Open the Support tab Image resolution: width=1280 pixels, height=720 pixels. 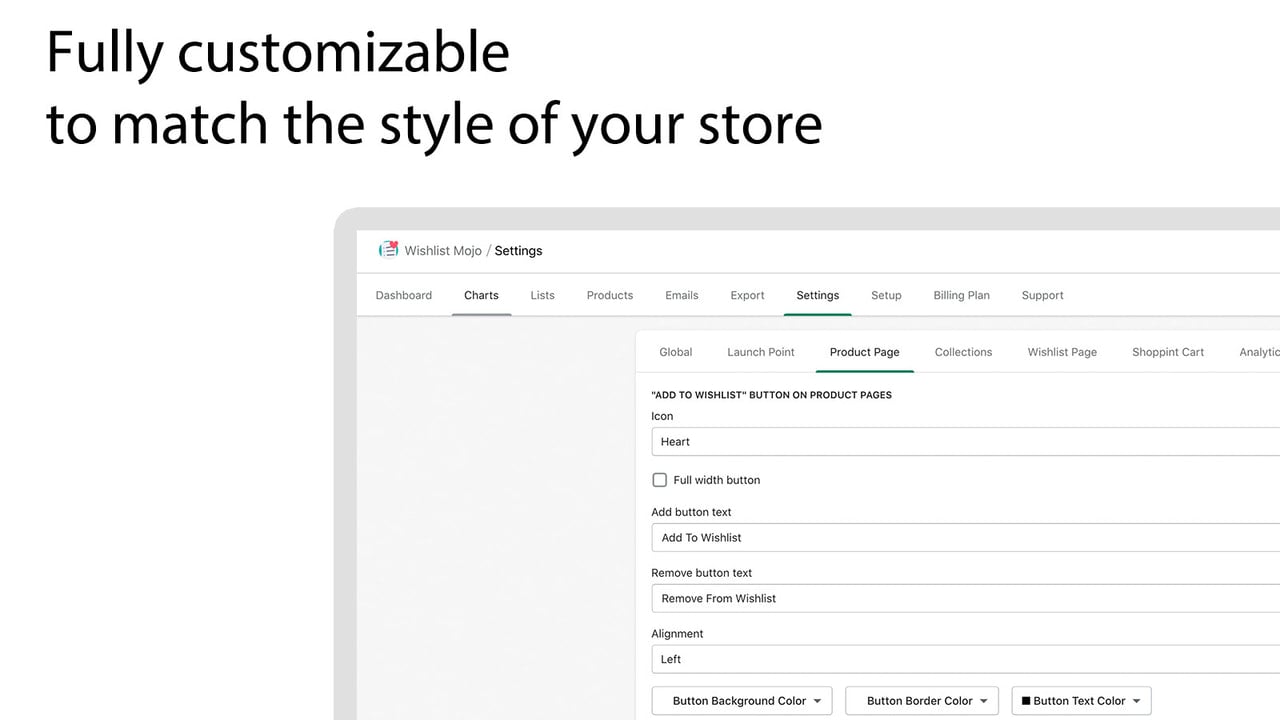click(x=1043, y=295)
